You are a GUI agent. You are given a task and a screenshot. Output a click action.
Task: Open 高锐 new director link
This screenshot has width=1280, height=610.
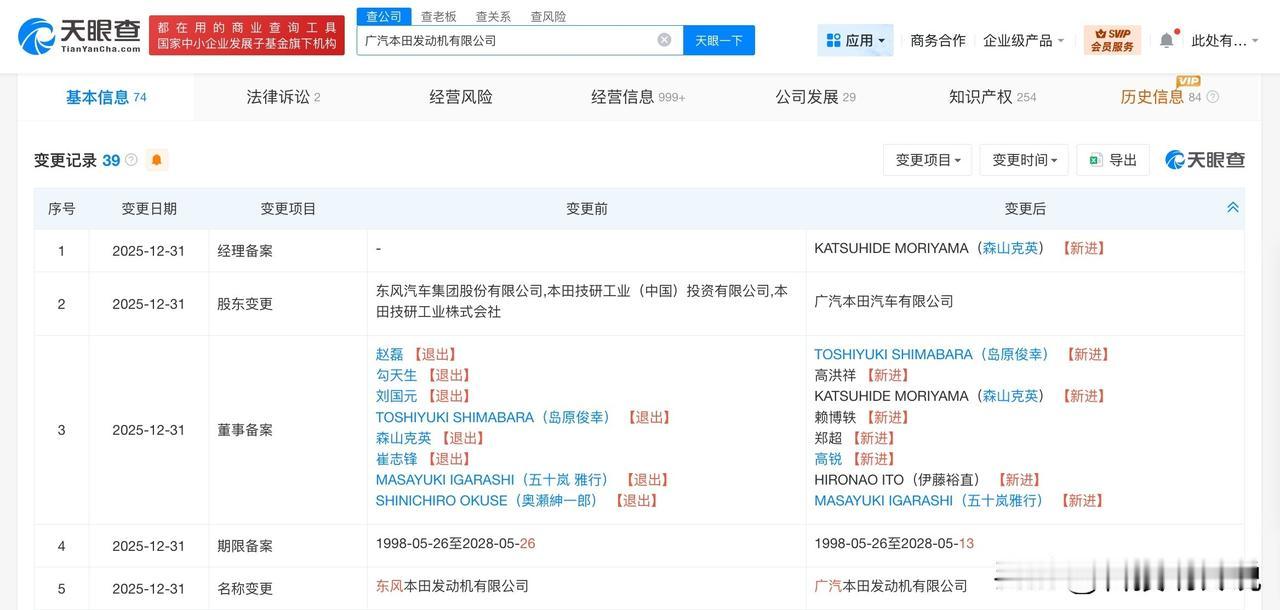828,459
